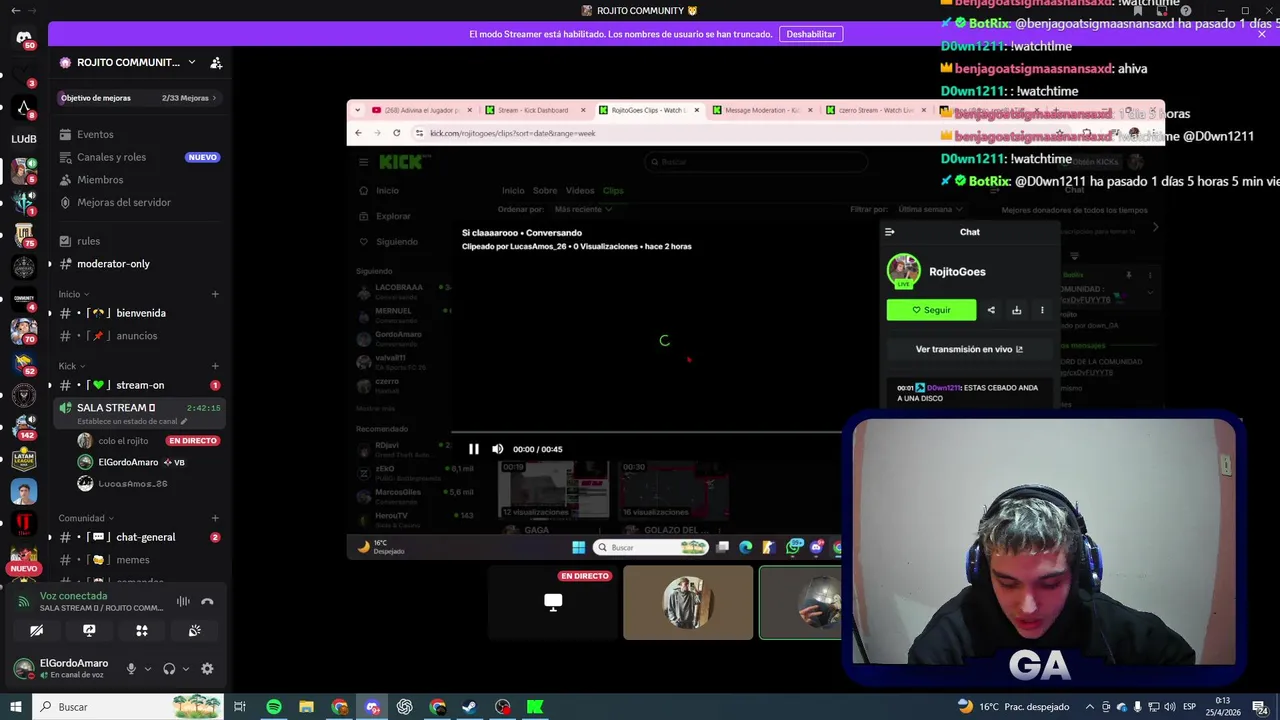Open anuncios channel

tap(135, 336)
